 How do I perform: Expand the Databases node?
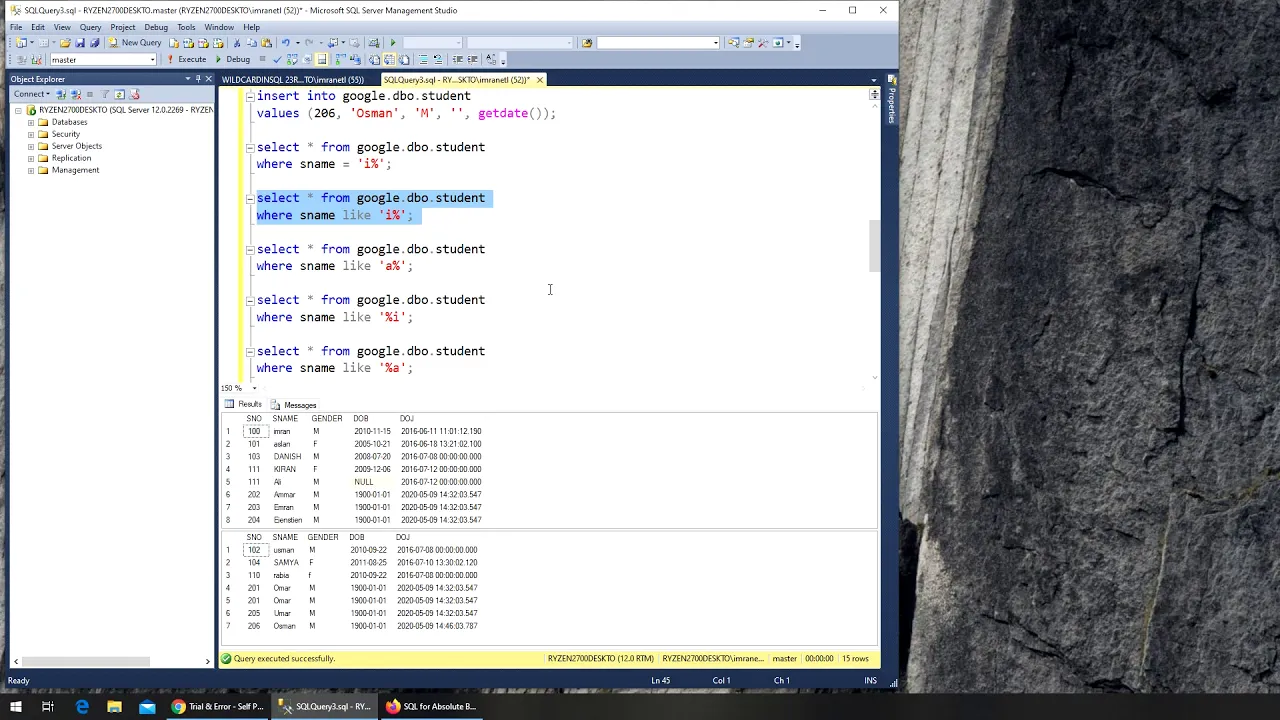click(30, 122)
